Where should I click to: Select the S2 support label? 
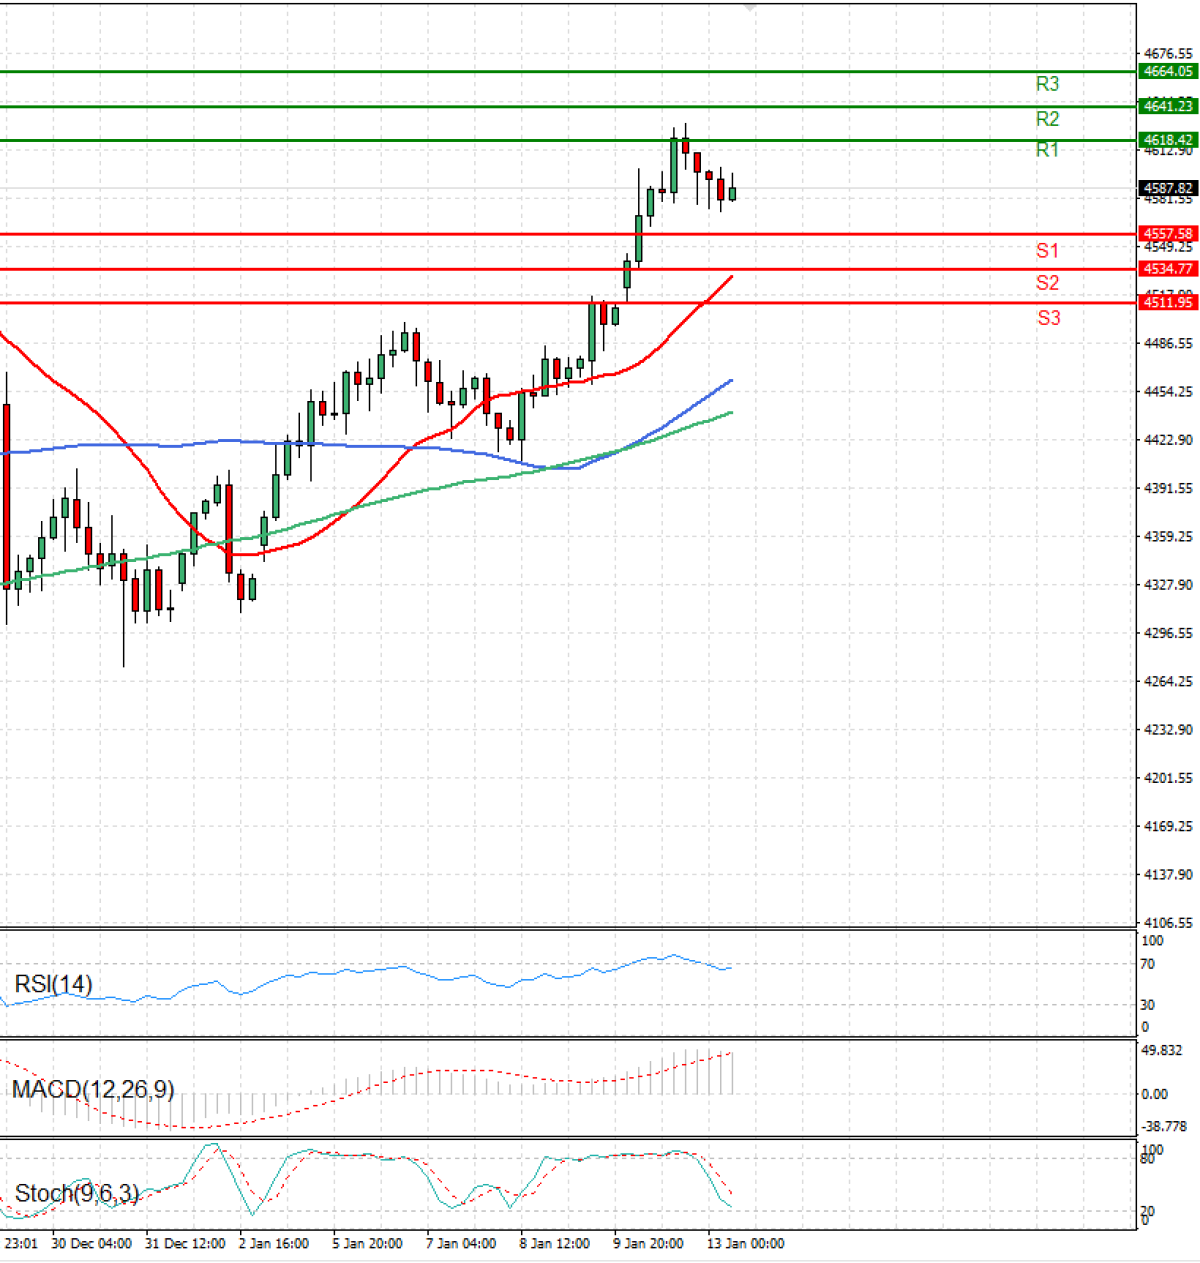click(1047, 283)
